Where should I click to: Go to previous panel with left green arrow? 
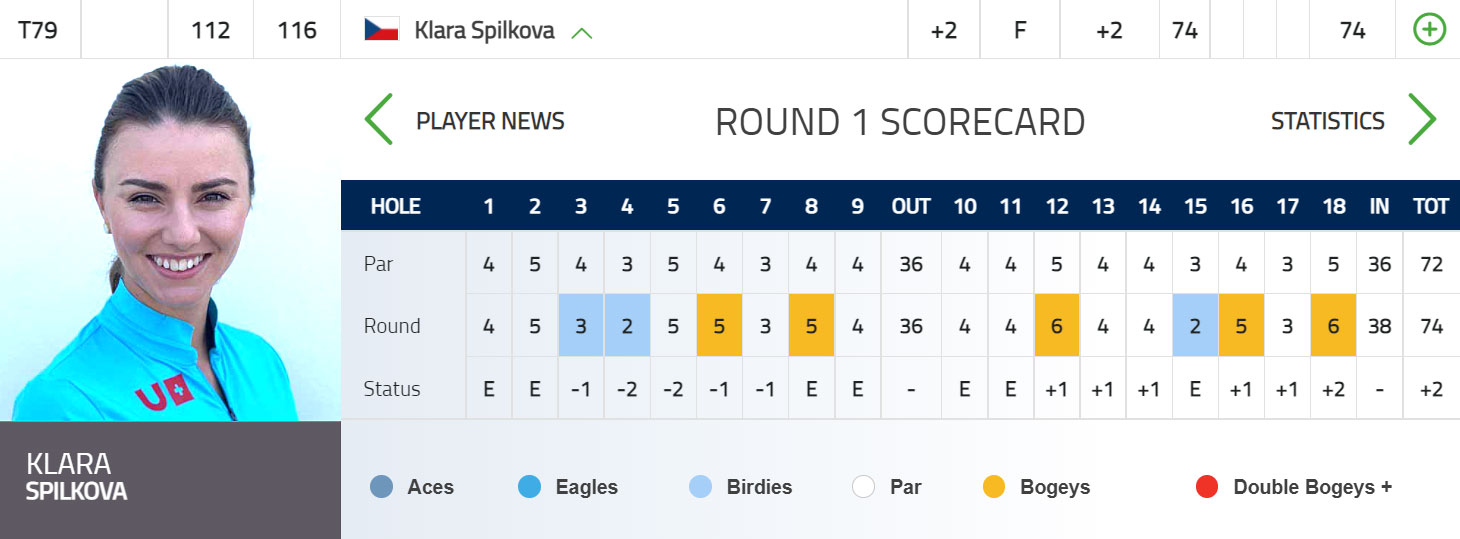coord(379,120)
